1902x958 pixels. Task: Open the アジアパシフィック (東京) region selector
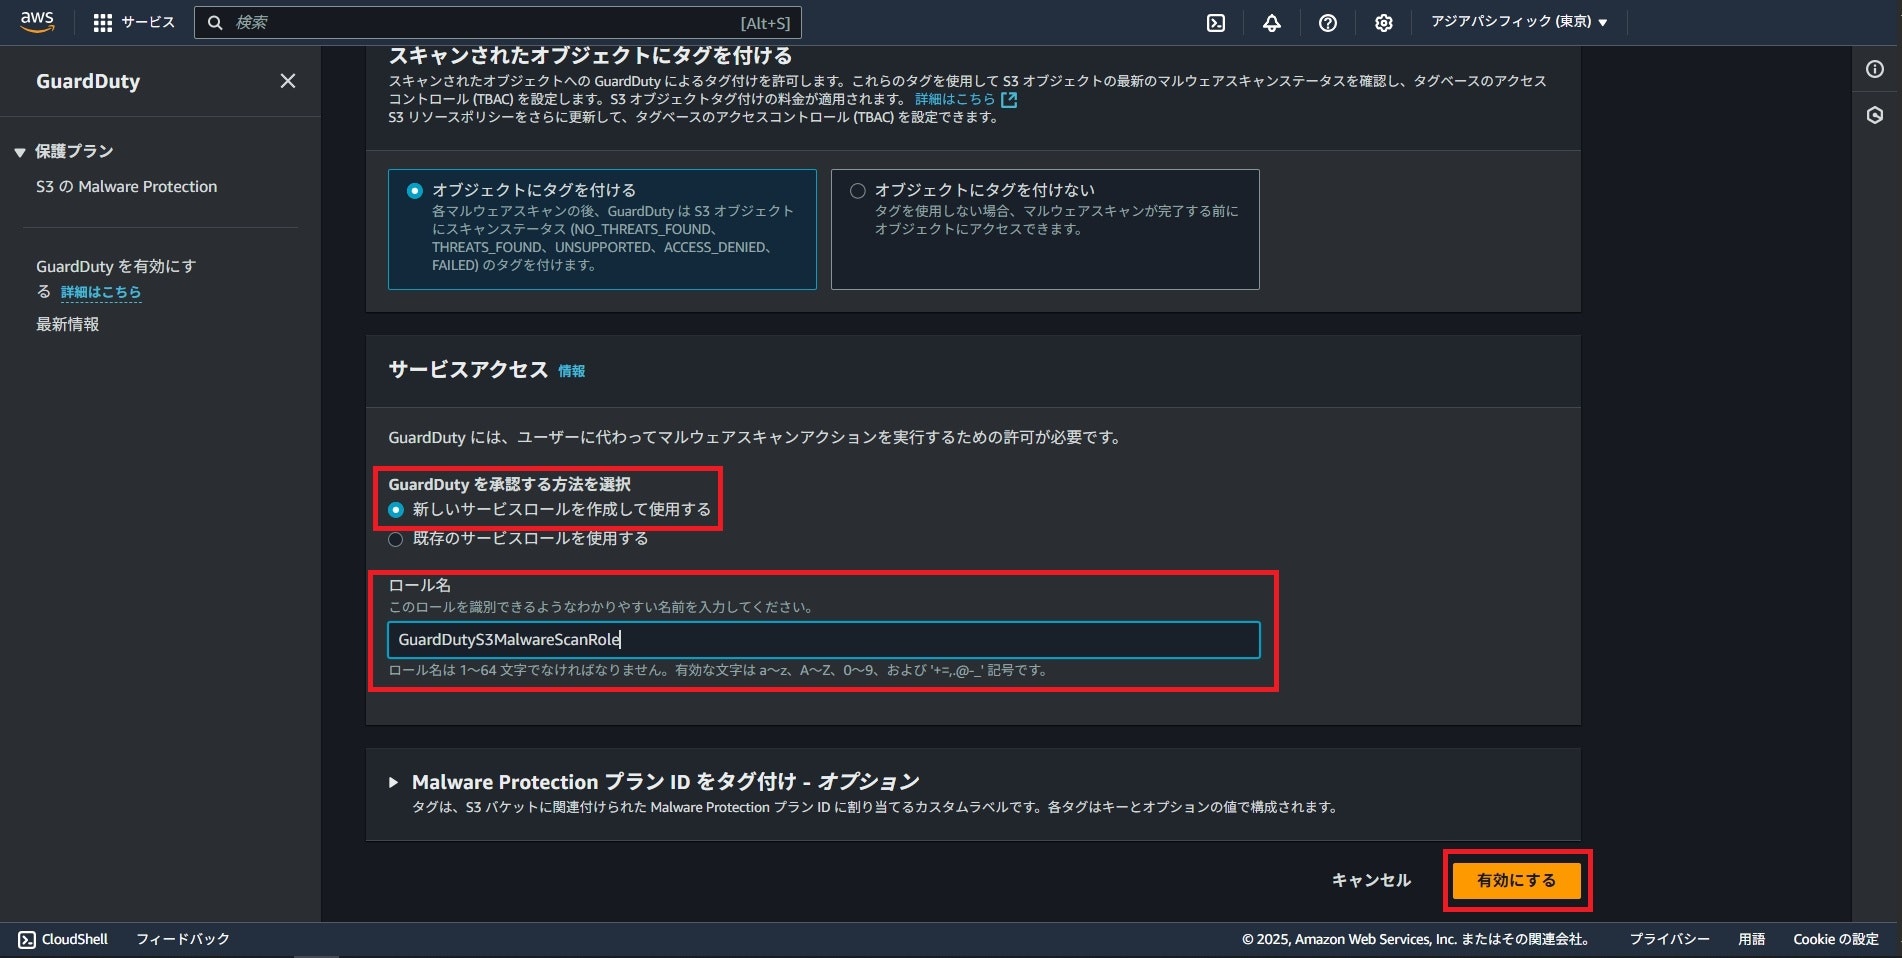pos(1518,22)
